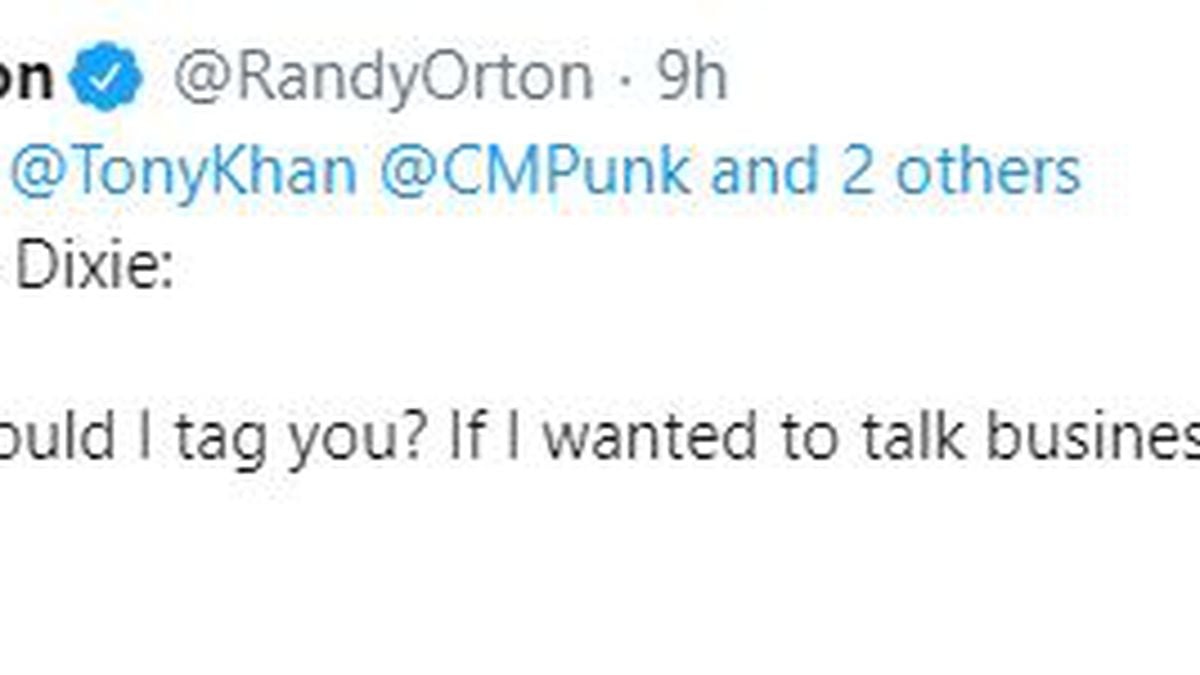Click the 'Dixie:' text line
This screenshot has height=675, width=1200.
pos(95,268)
